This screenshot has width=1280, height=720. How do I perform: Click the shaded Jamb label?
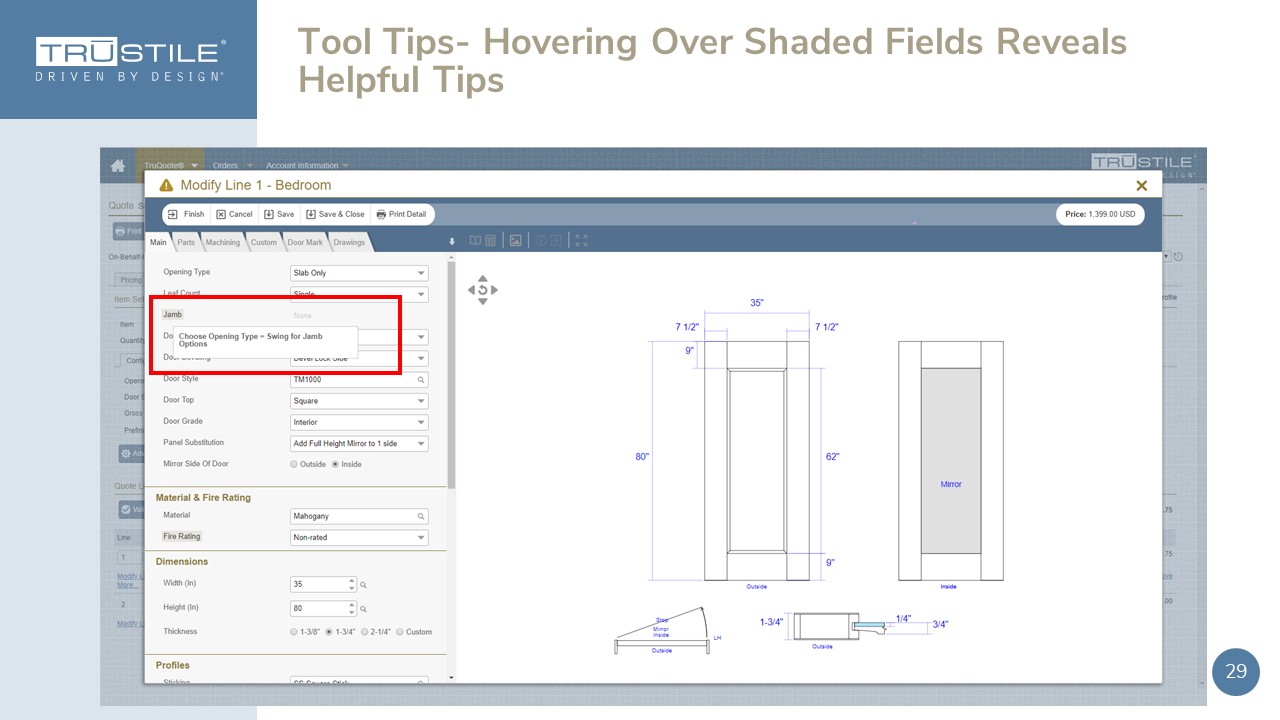[x=172, y=314]
